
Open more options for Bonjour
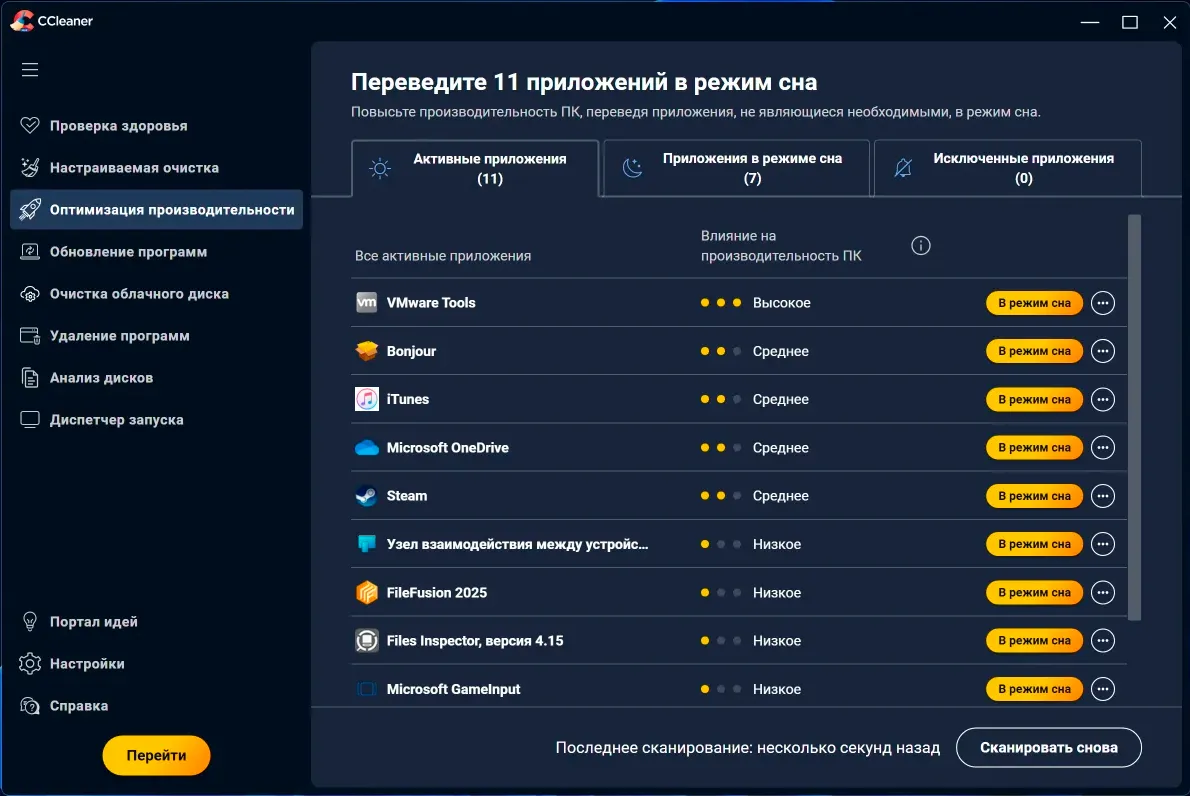[x=1103, y=351]
